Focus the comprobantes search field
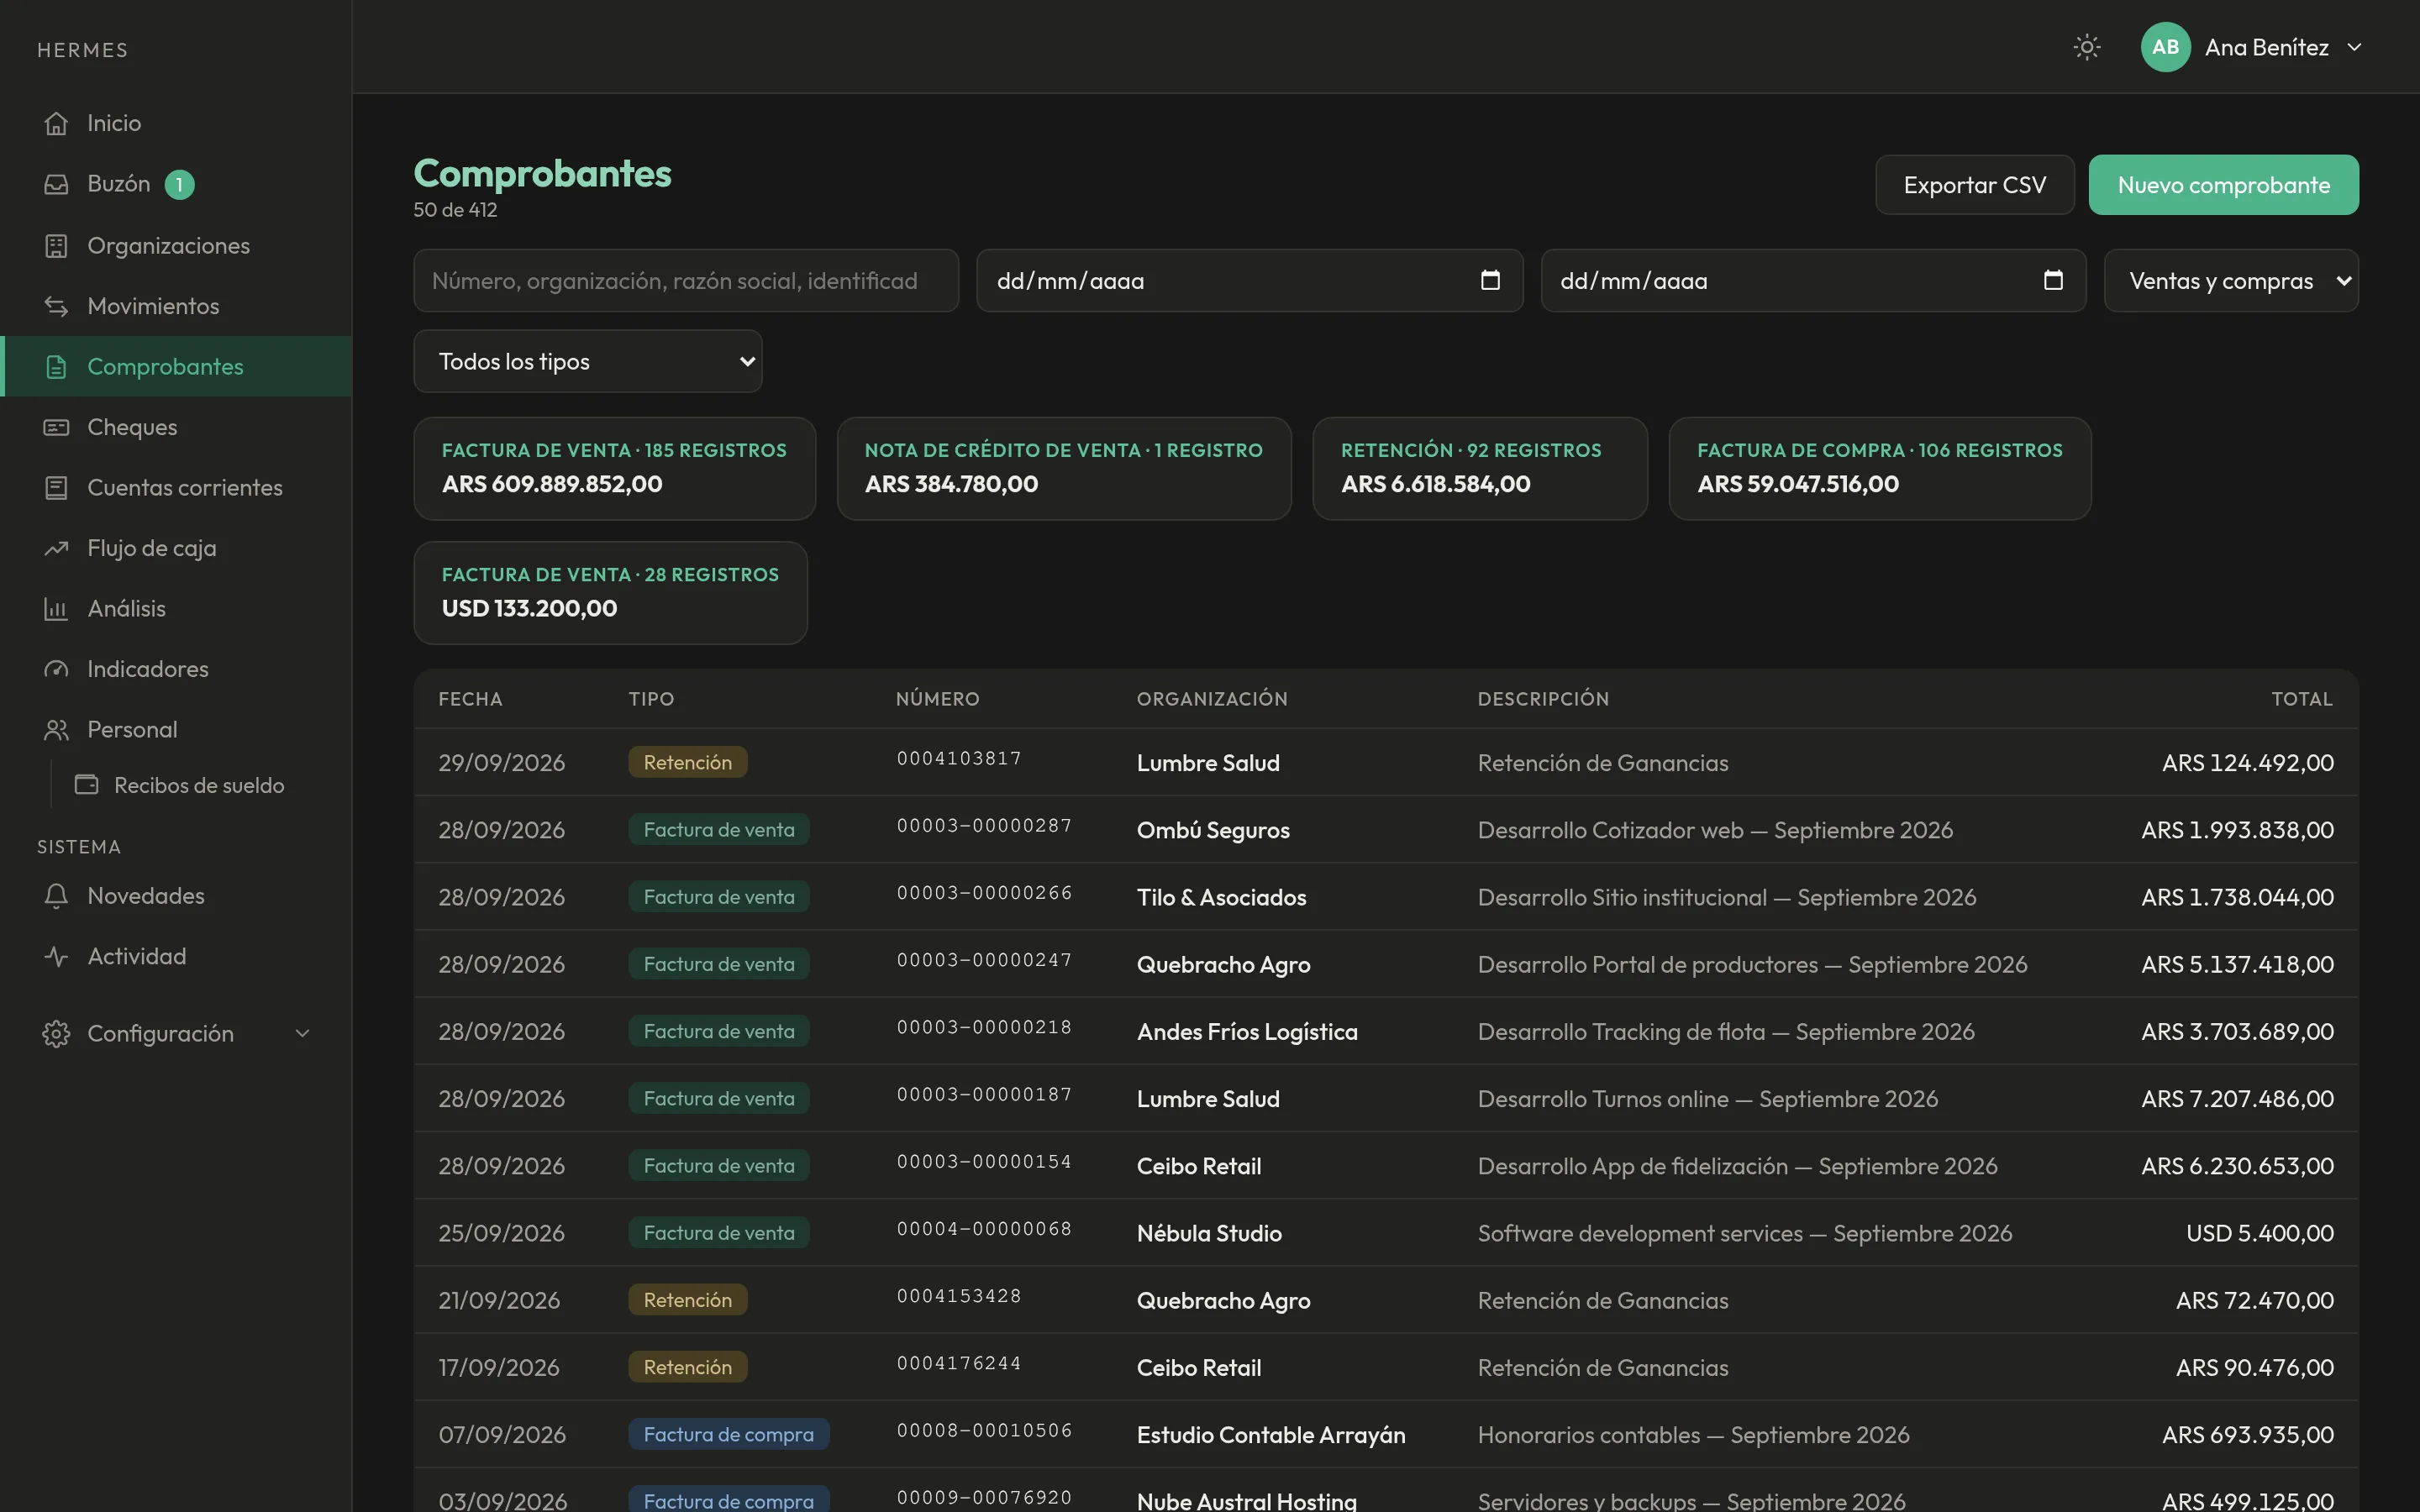Screen dimensions: 2420x1512 coord(686,281)
